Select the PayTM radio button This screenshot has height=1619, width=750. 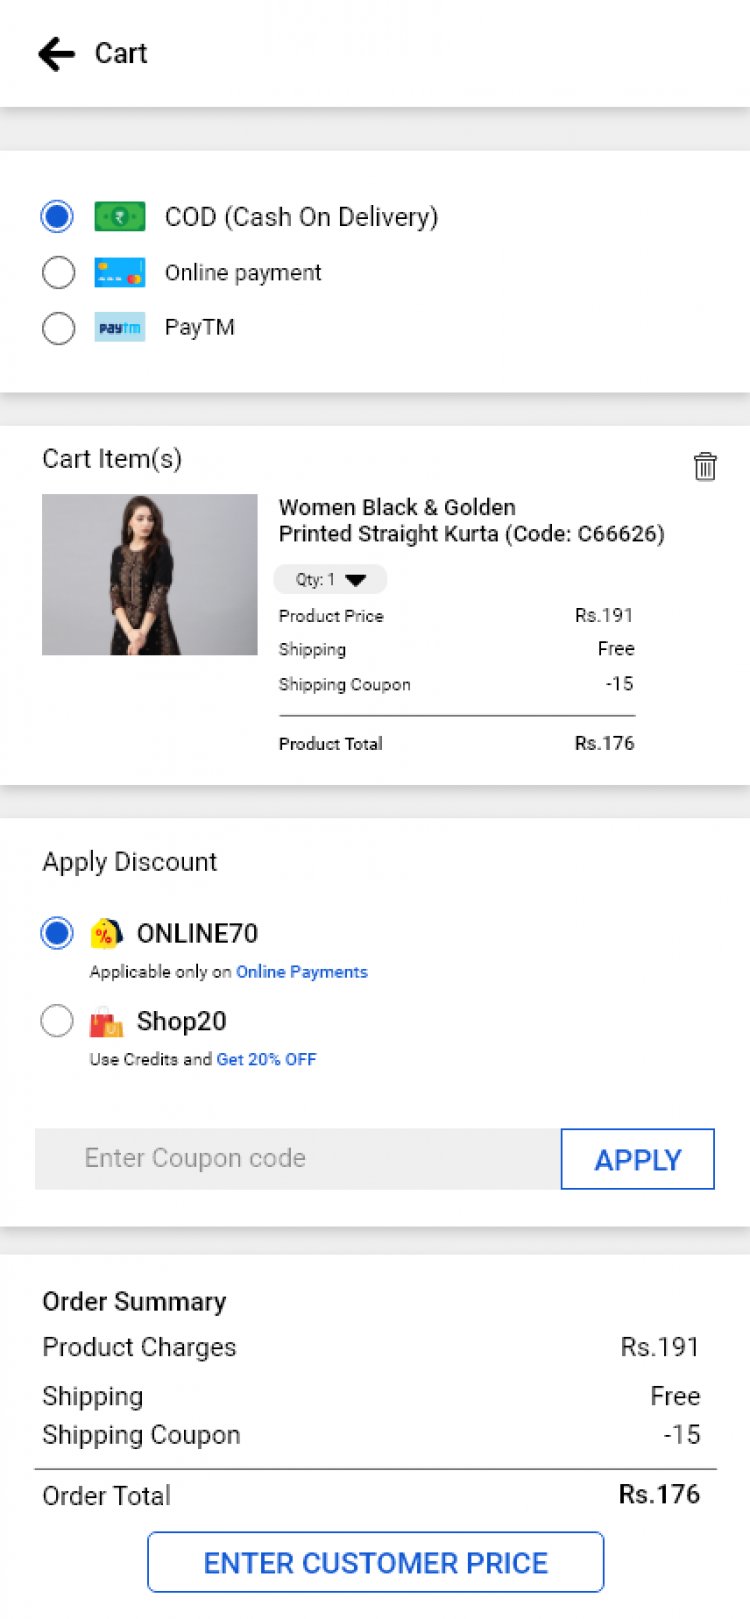coord(58,328)
